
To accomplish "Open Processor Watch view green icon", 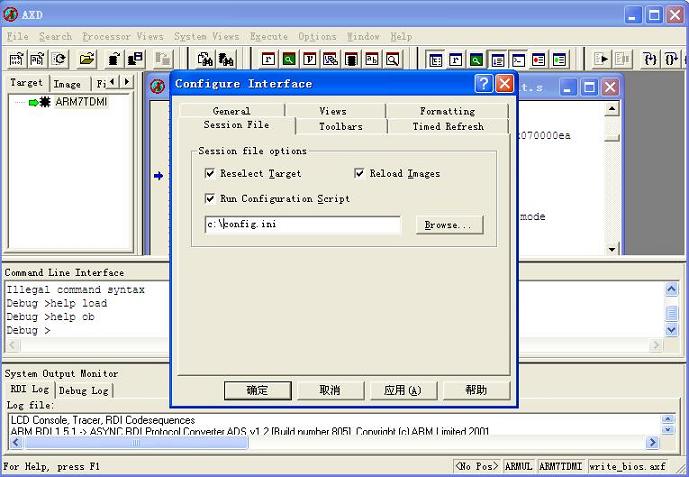I will point(289,59).
